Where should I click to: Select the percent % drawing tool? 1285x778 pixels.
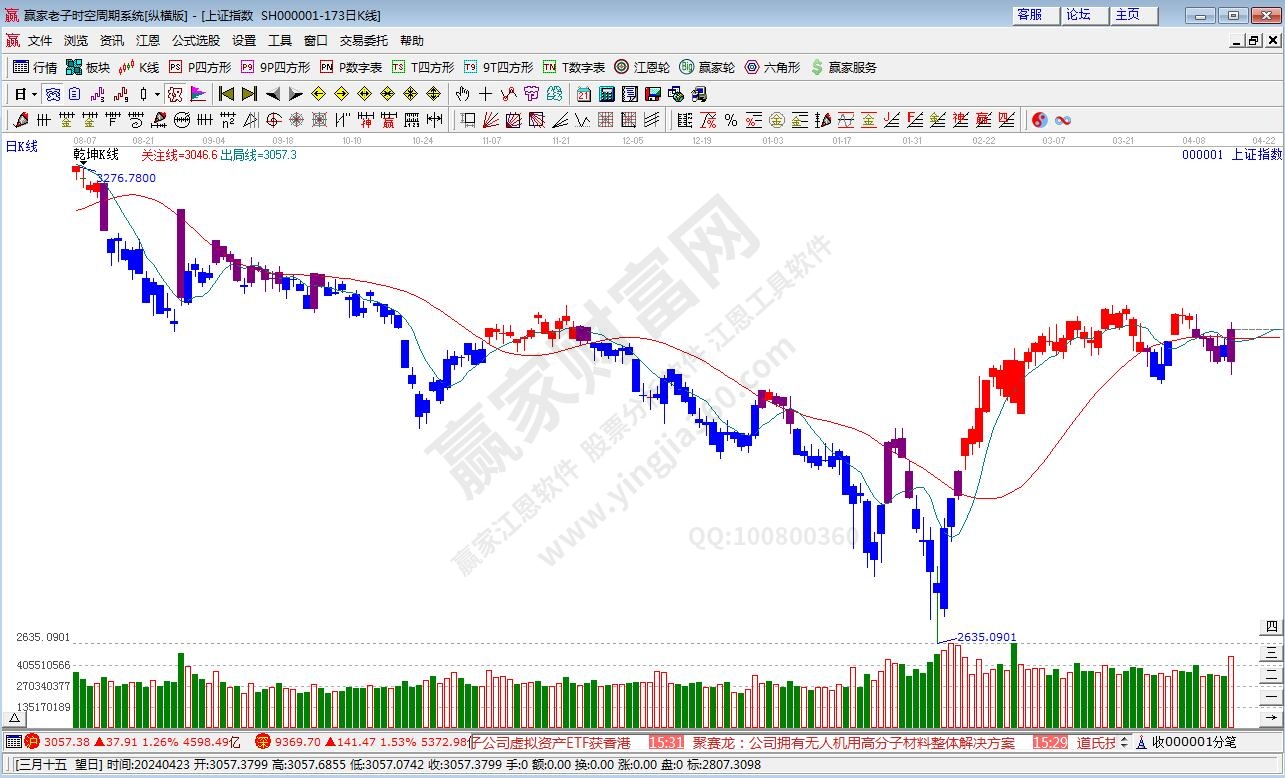coord(731,120)
